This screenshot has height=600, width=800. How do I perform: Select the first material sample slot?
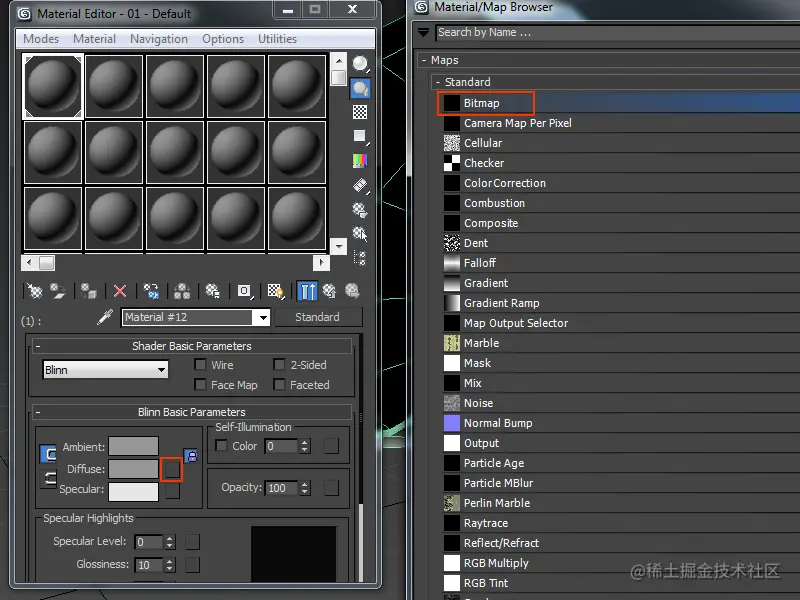click(53, 87)
